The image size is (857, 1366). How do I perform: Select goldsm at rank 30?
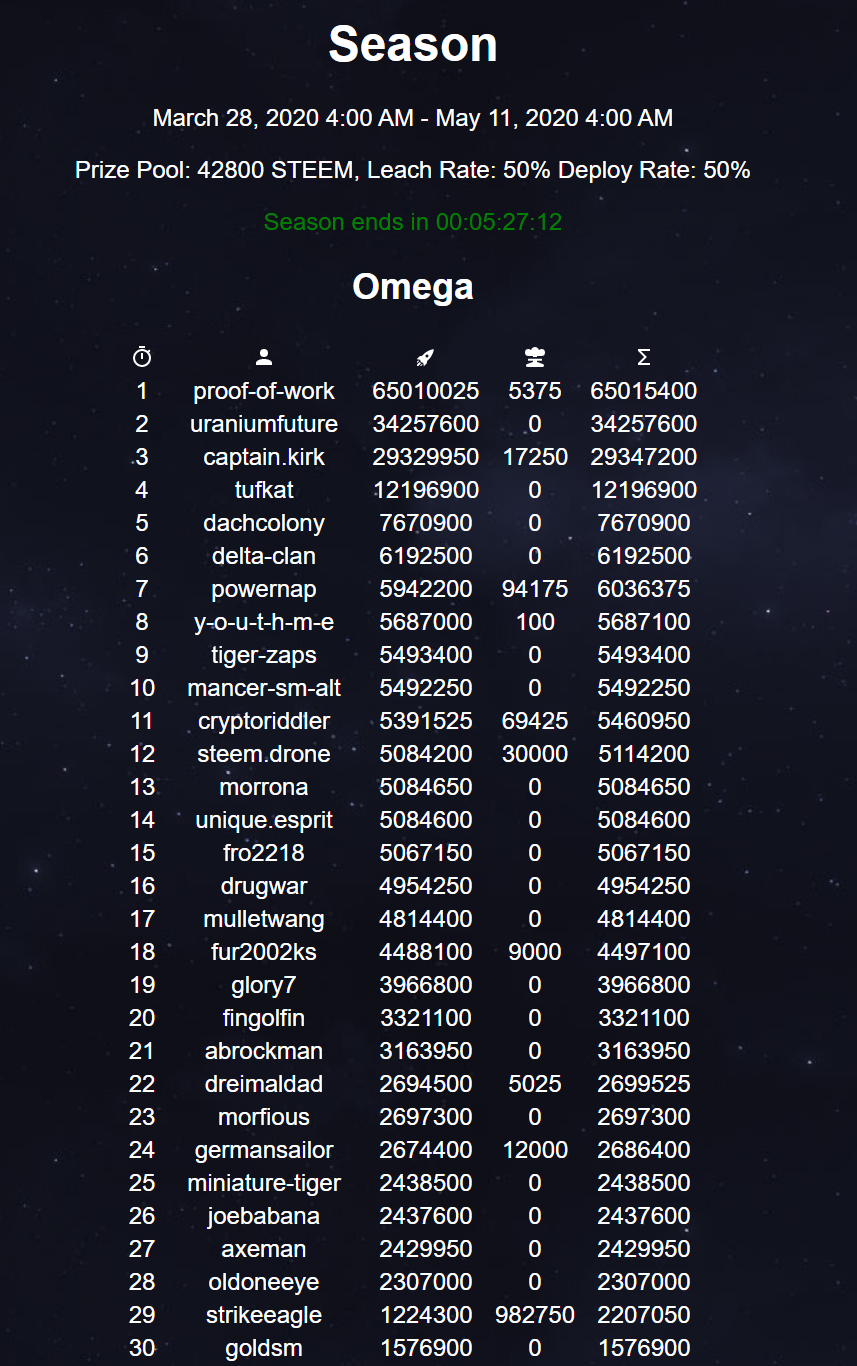(264, 1348)
